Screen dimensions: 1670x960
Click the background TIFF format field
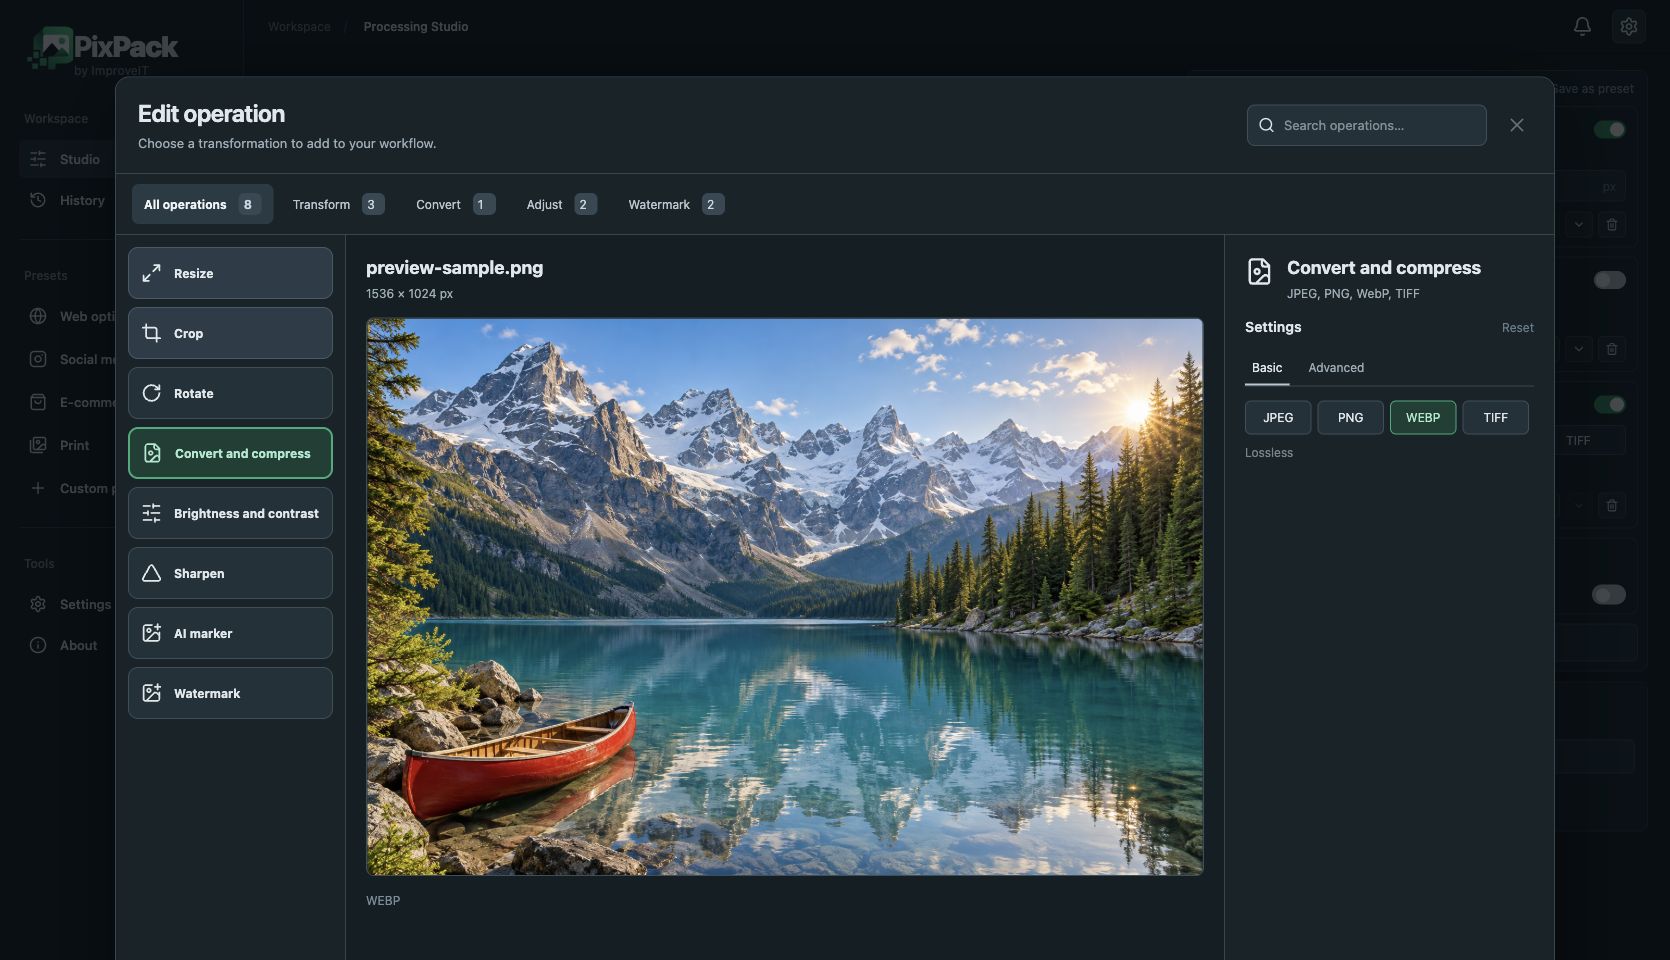point(1590,440)
